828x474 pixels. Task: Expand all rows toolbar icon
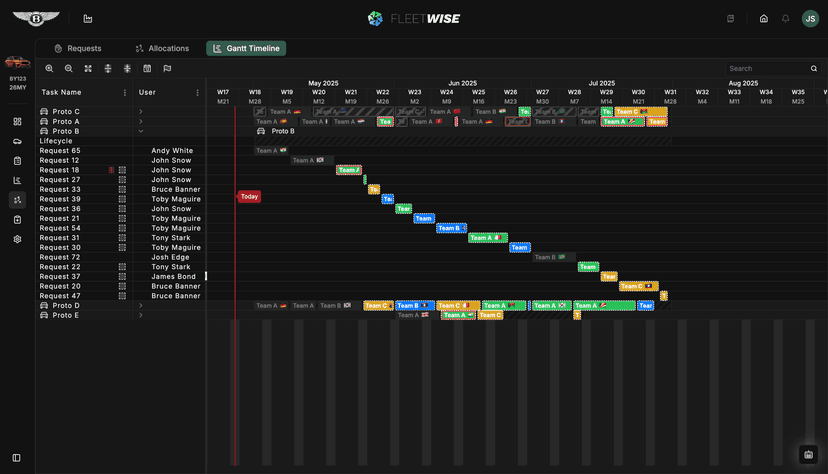tap(108, 69)
